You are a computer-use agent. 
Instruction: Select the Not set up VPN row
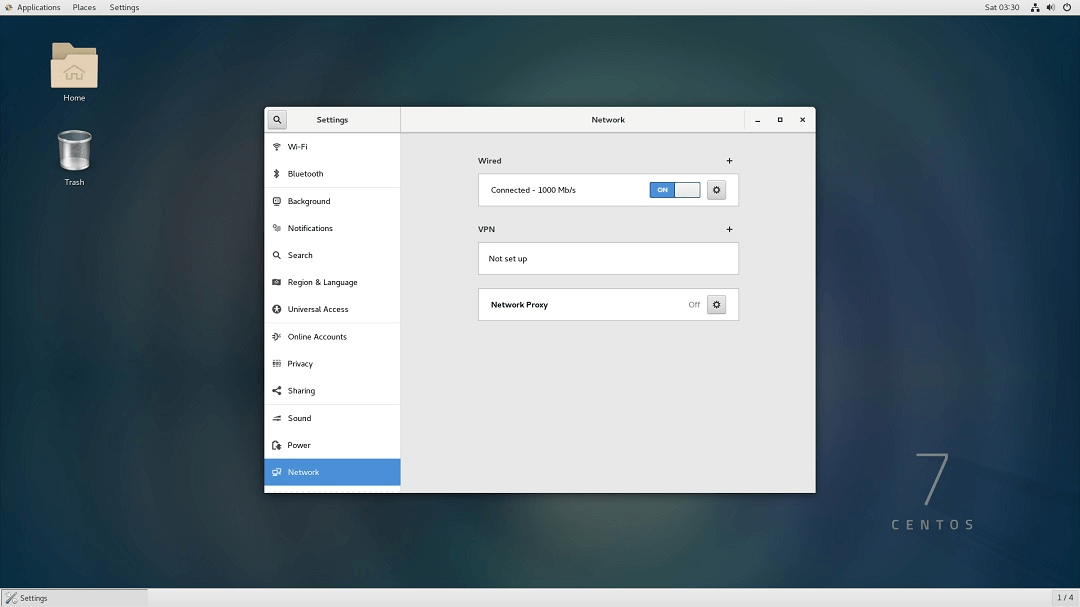pos(608,258)
